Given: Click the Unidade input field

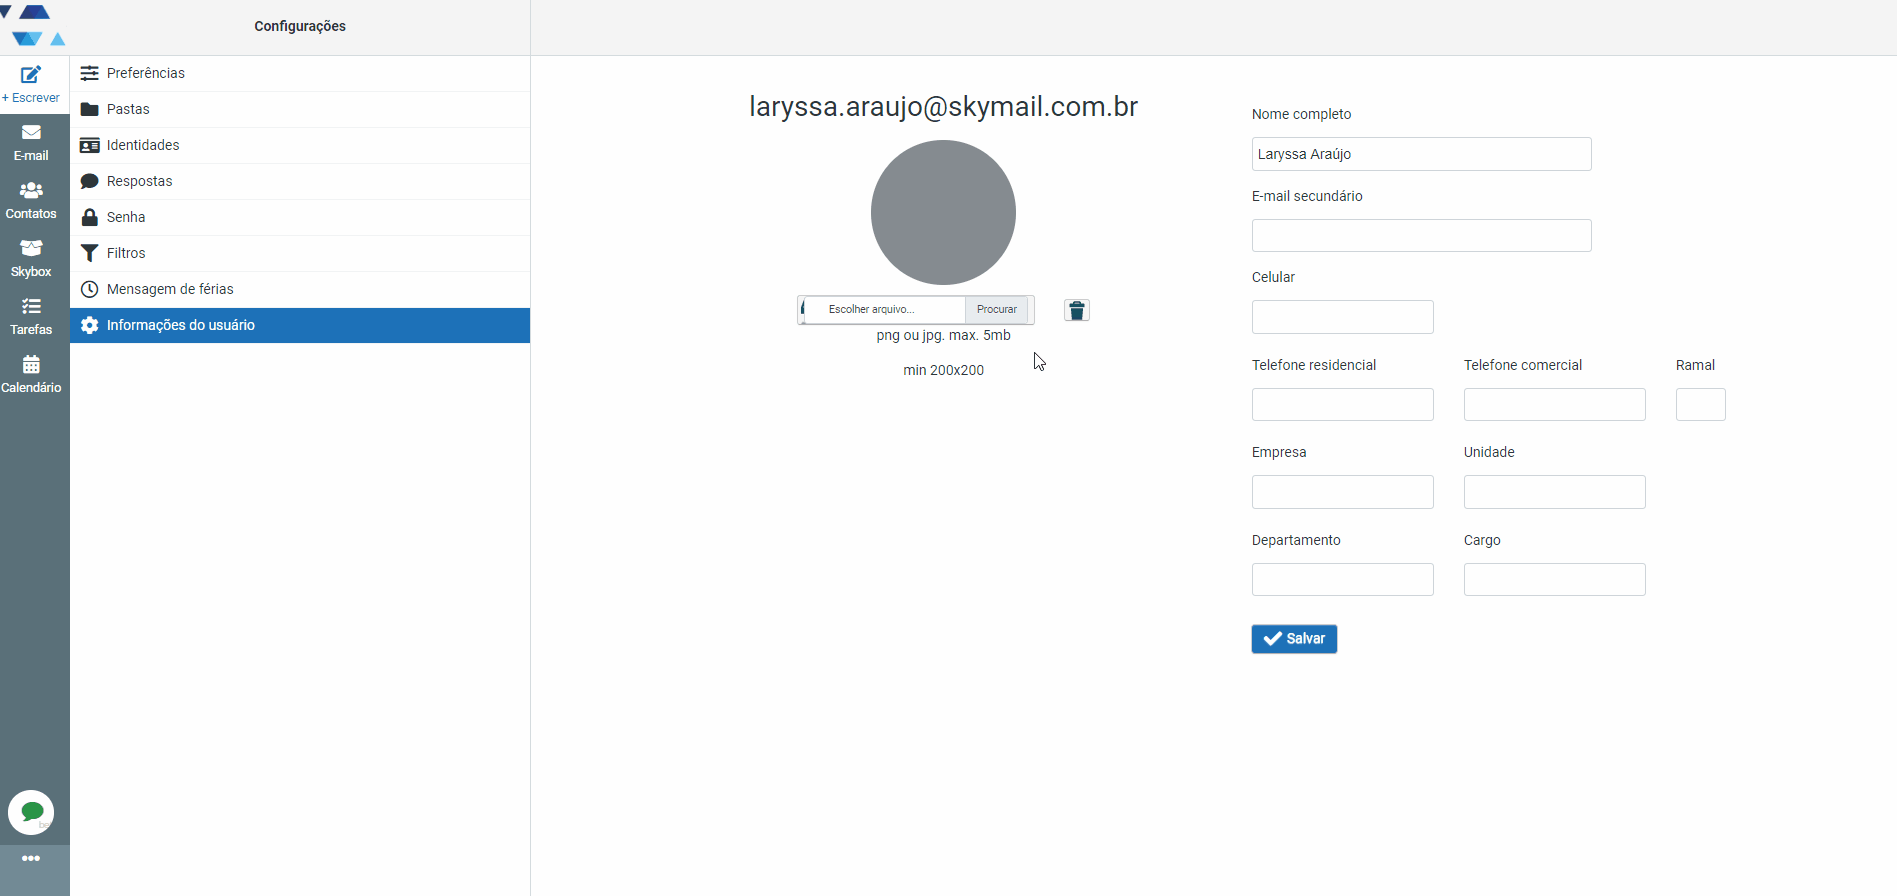Looking at the screenshot, I should pyautogui.click(x=1554, y=492).
